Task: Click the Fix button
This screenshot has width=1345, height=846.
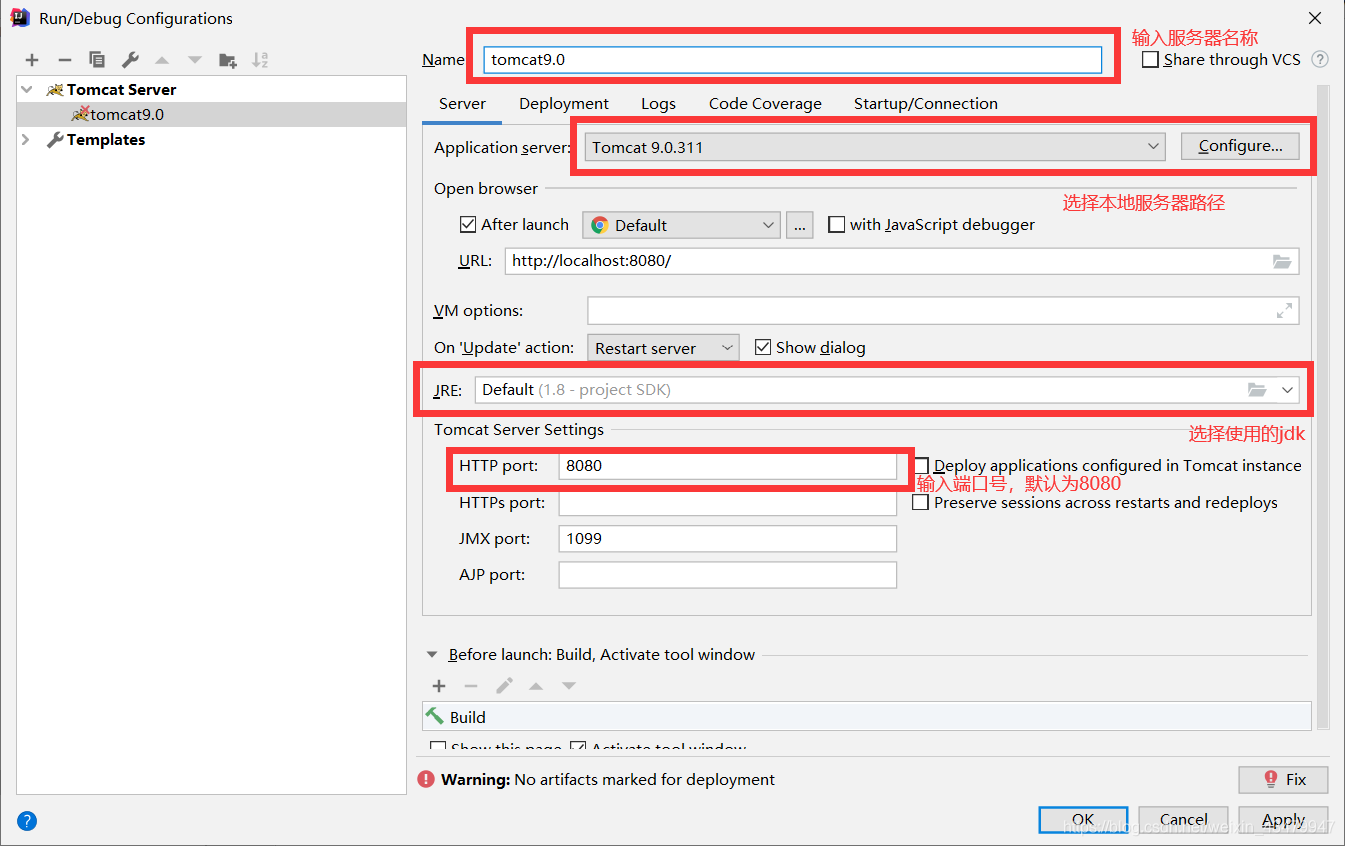Action: coord(1284,779)
